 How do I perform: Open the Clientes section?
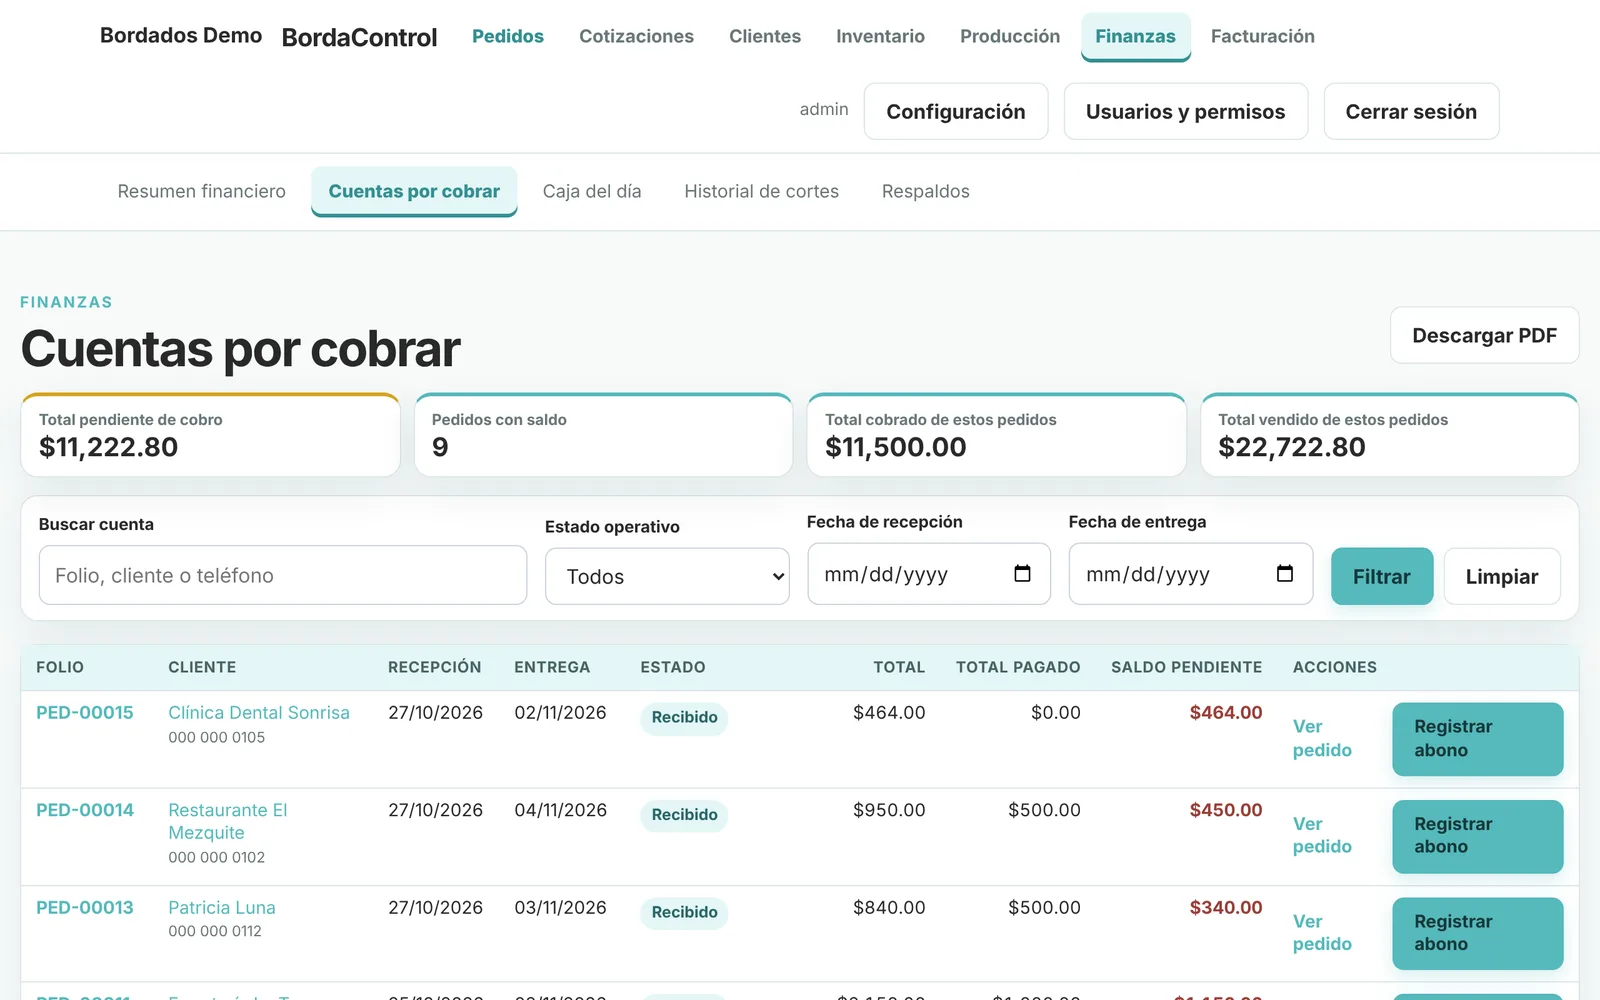coord(765,36)
